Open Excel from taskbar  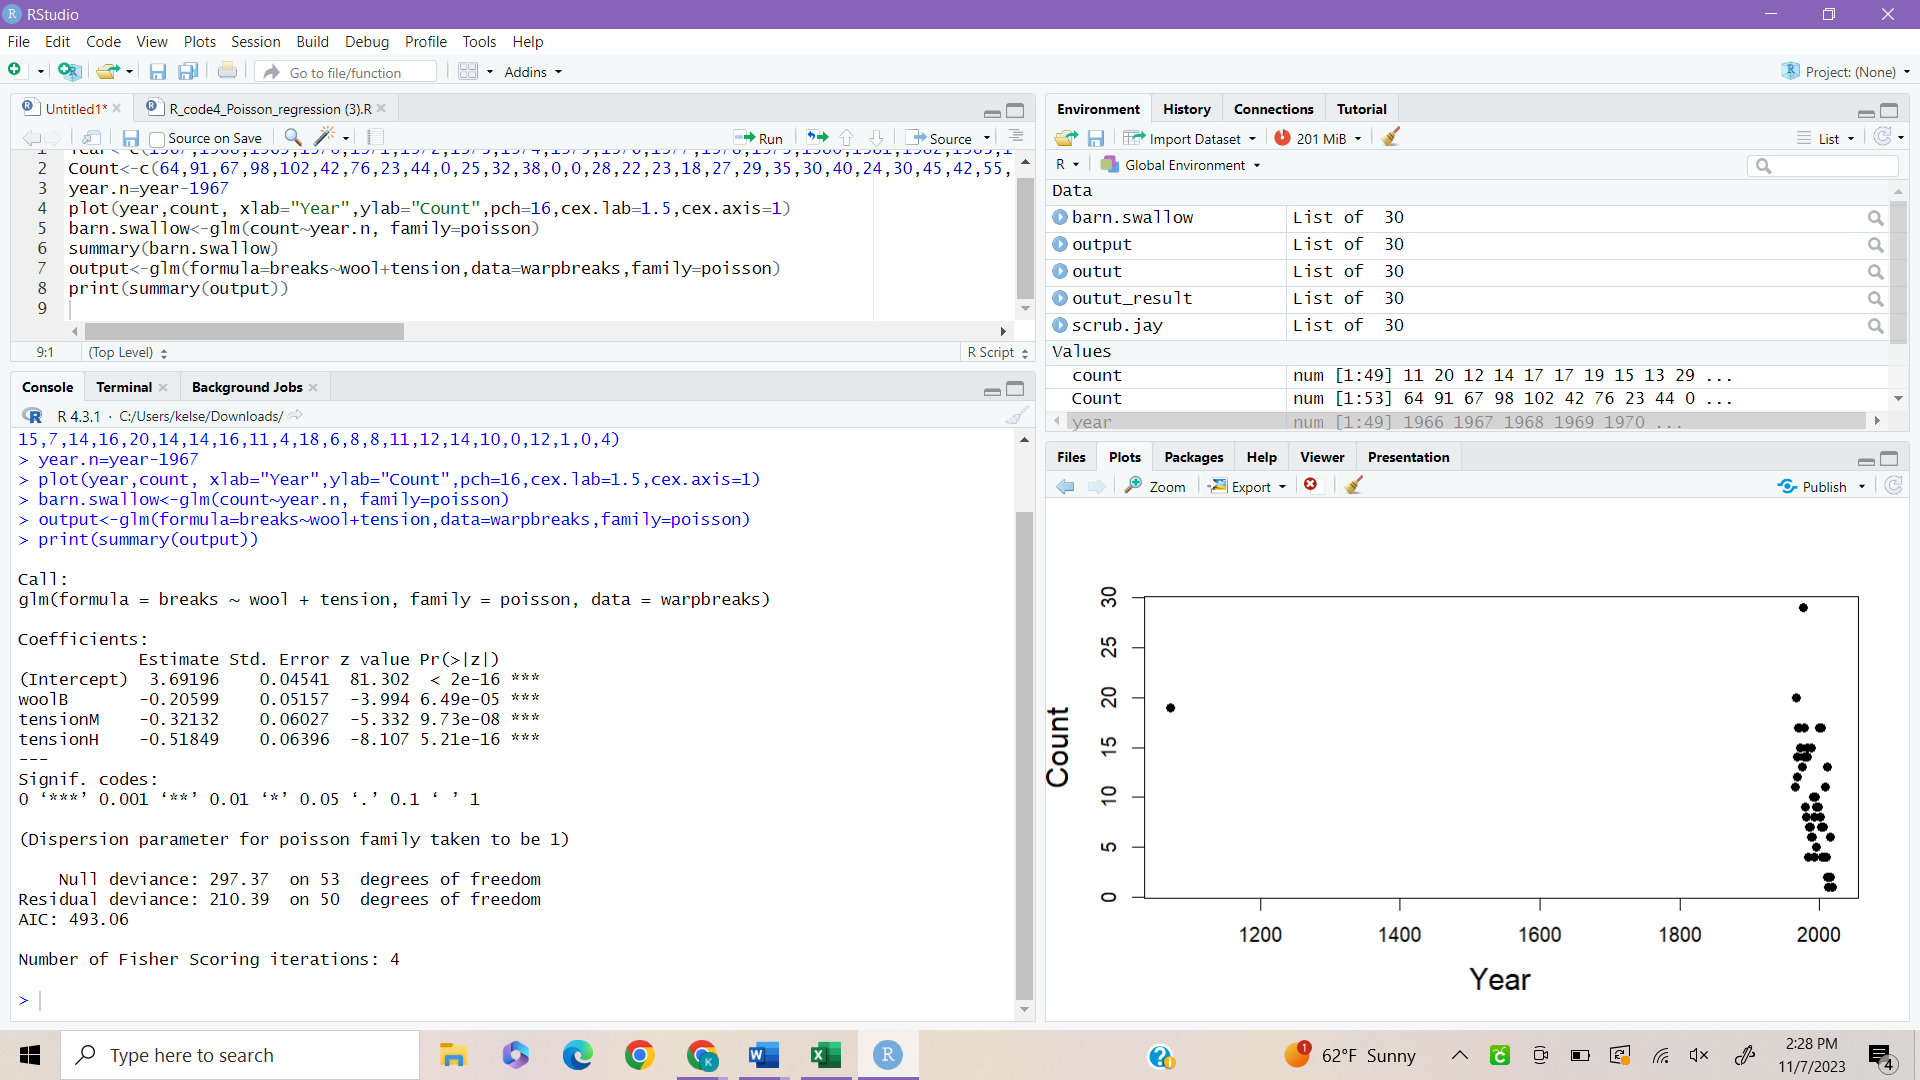pos(825,1055)
